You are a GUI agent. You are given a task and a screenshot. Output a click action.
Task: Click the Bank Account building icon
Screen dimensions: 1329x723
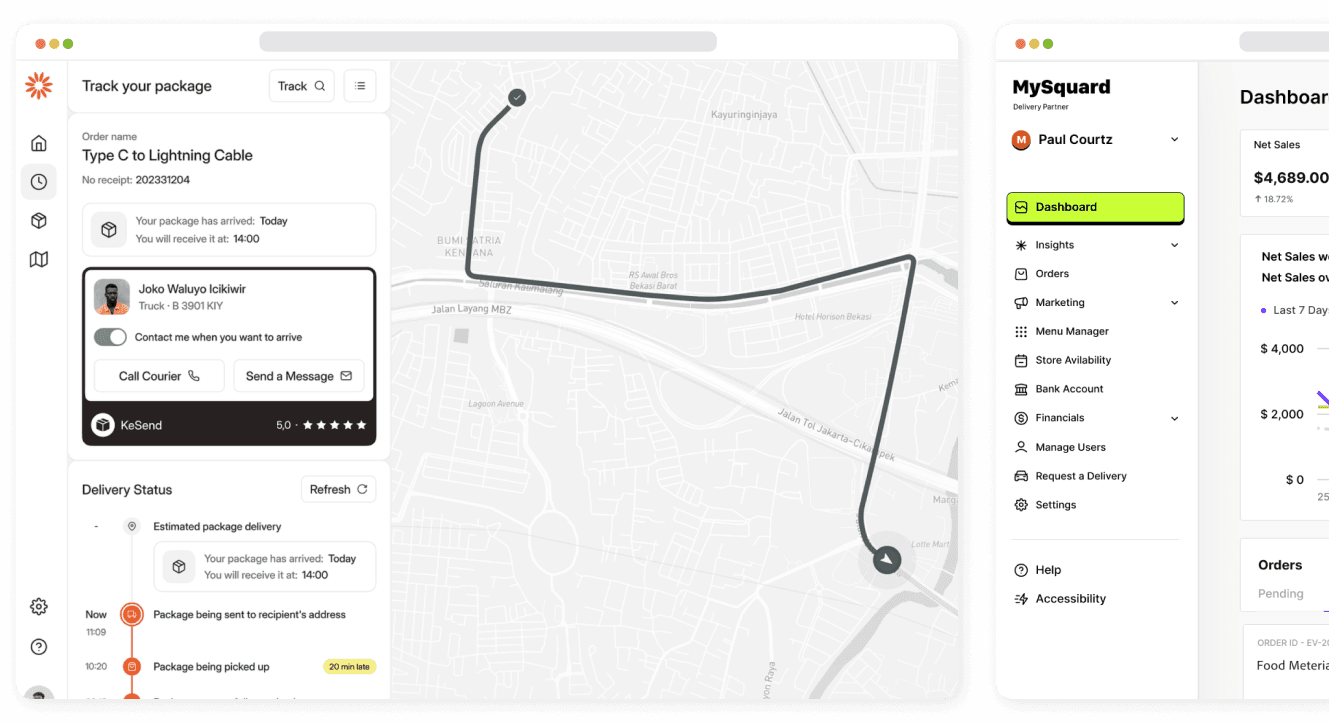[x=1021, y=389]
